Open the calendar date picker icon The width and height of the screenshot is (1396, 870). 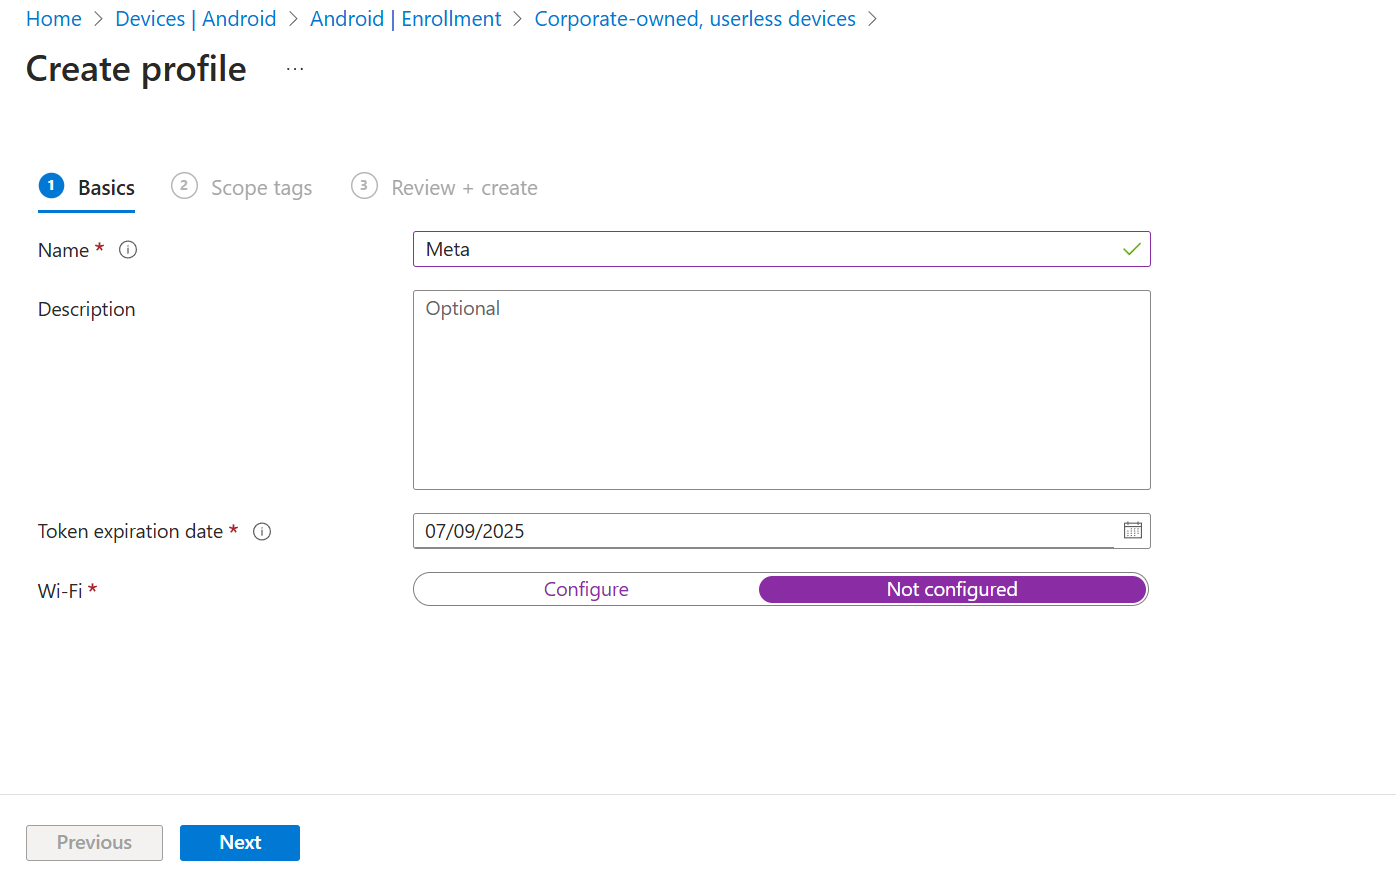coord(1132,531)
